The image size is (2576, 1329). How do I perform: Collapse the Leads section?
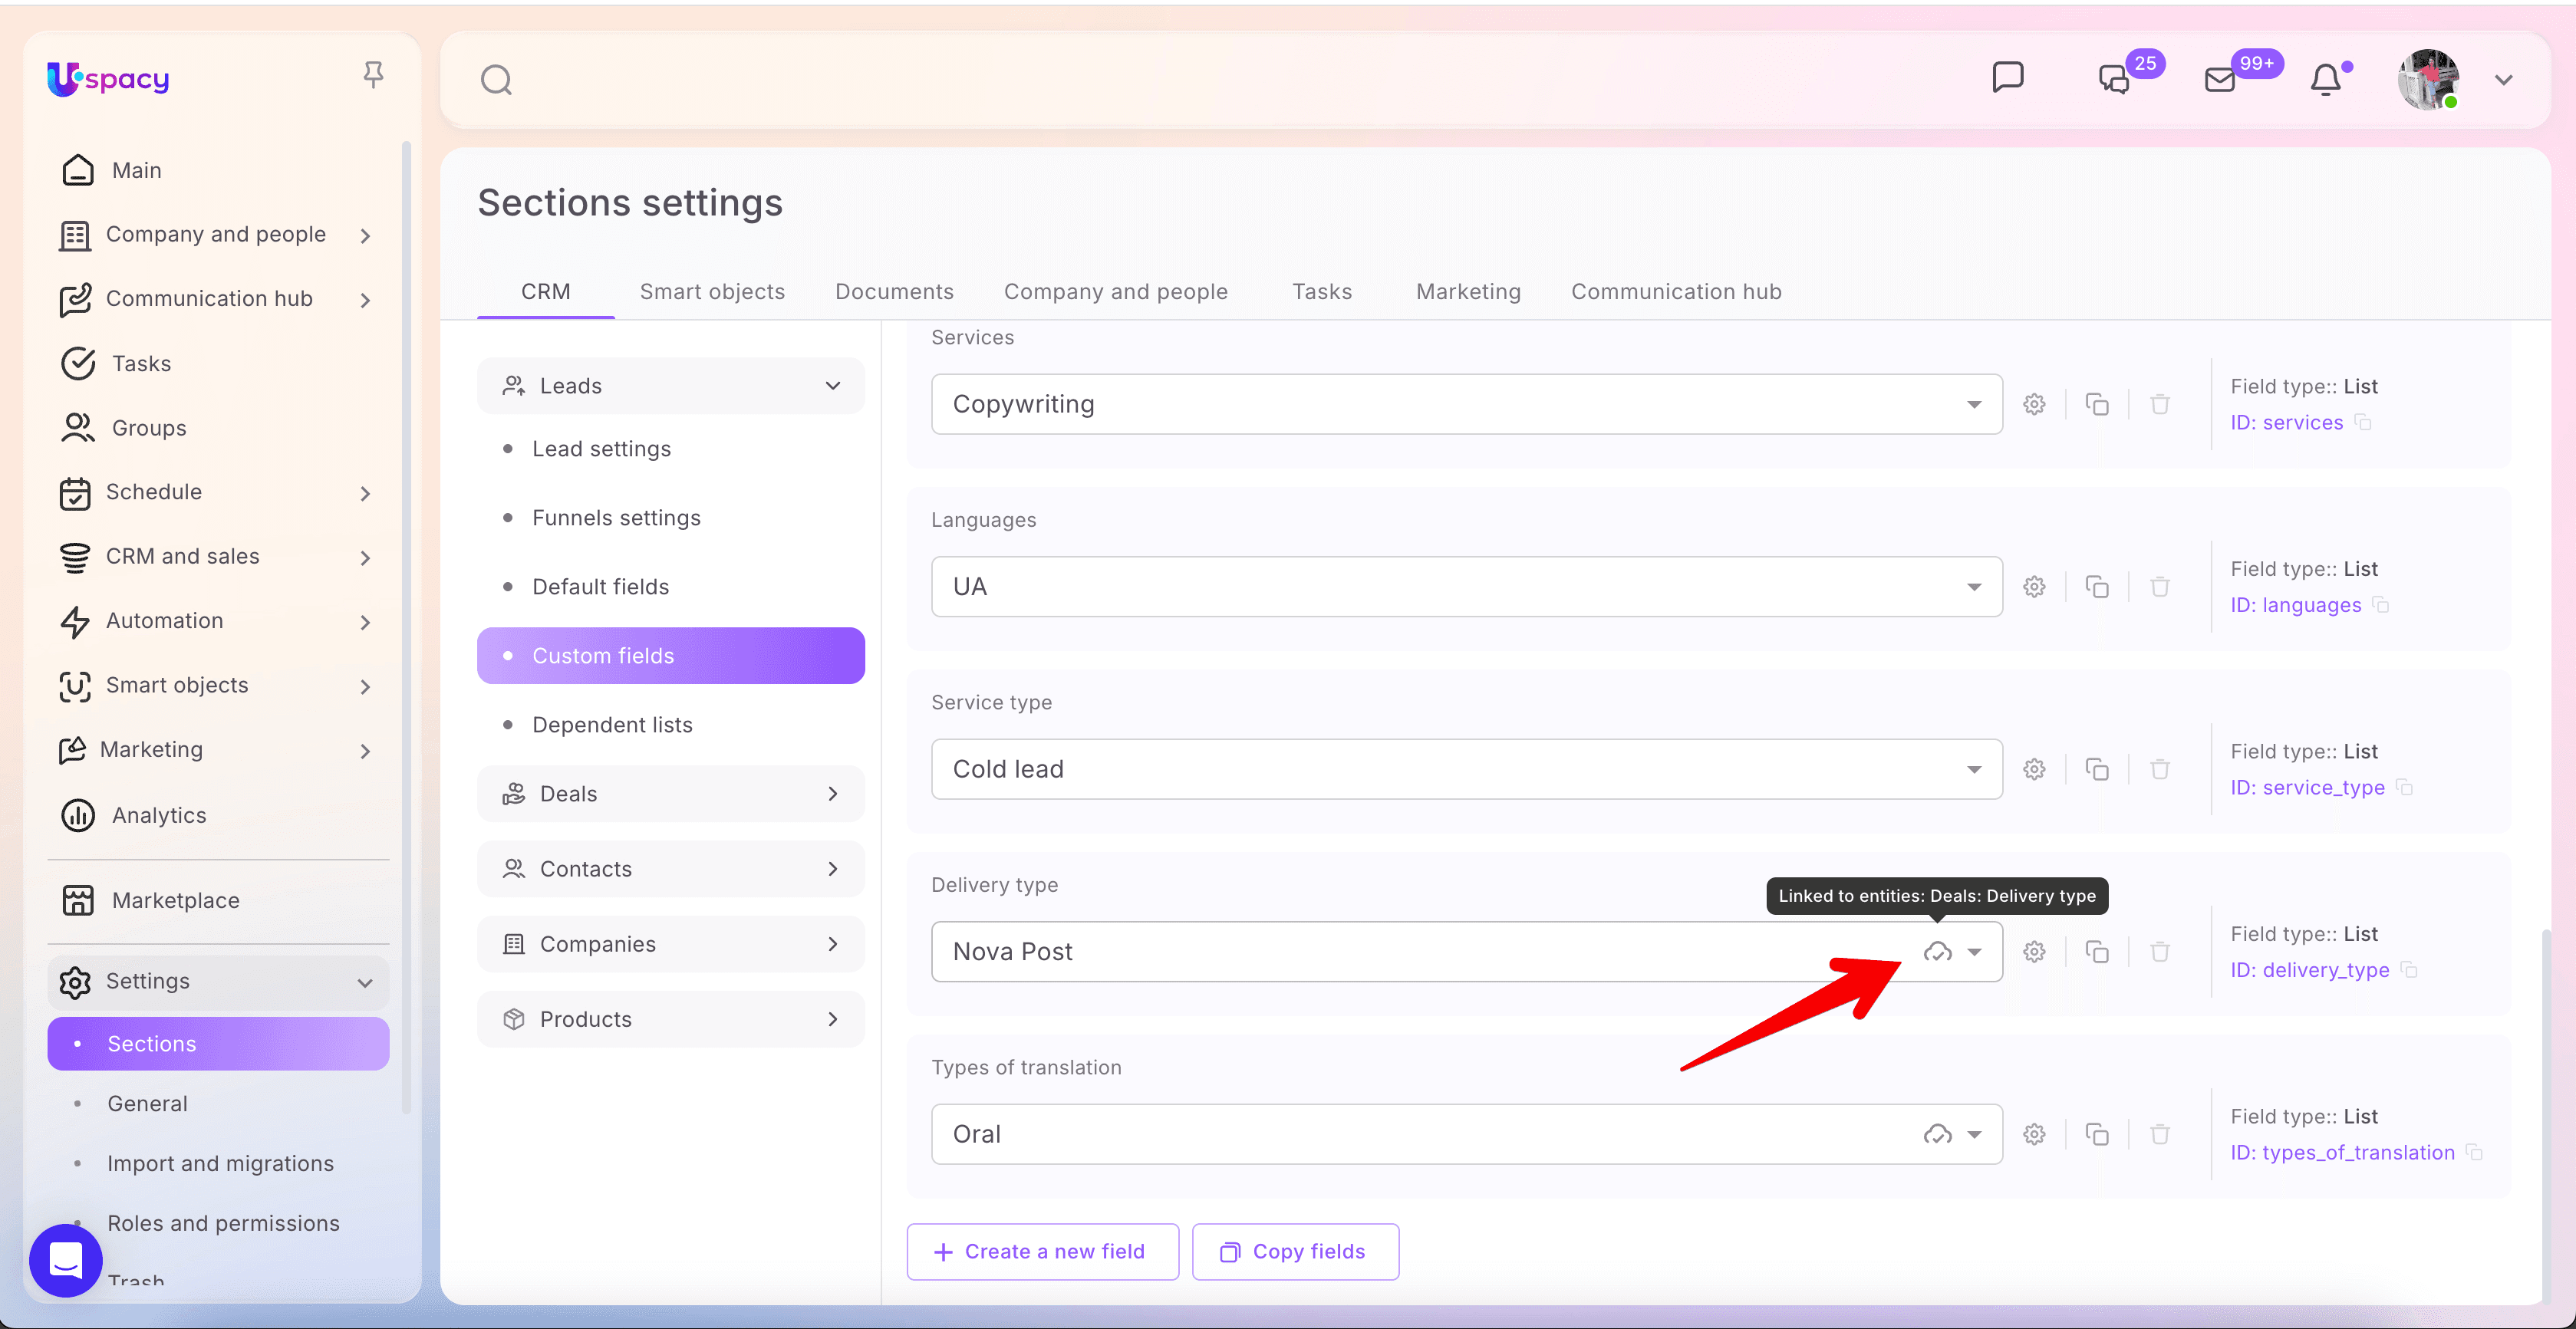(671, 386)
